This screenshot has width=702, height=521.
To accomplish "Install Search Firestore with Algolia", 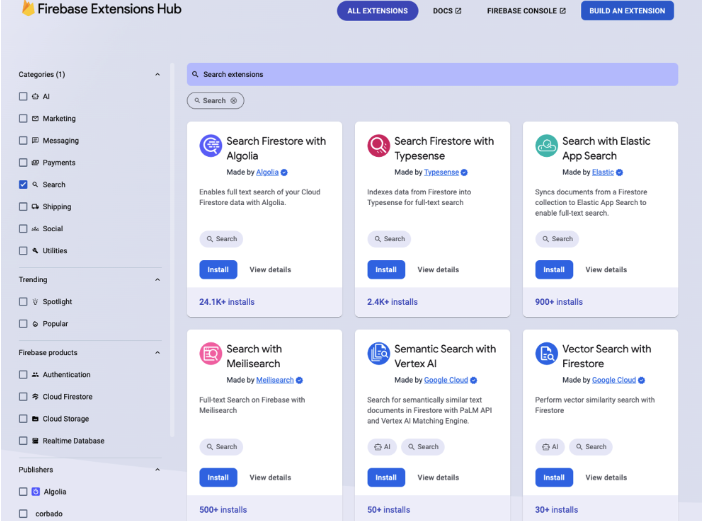I will 218,269.
